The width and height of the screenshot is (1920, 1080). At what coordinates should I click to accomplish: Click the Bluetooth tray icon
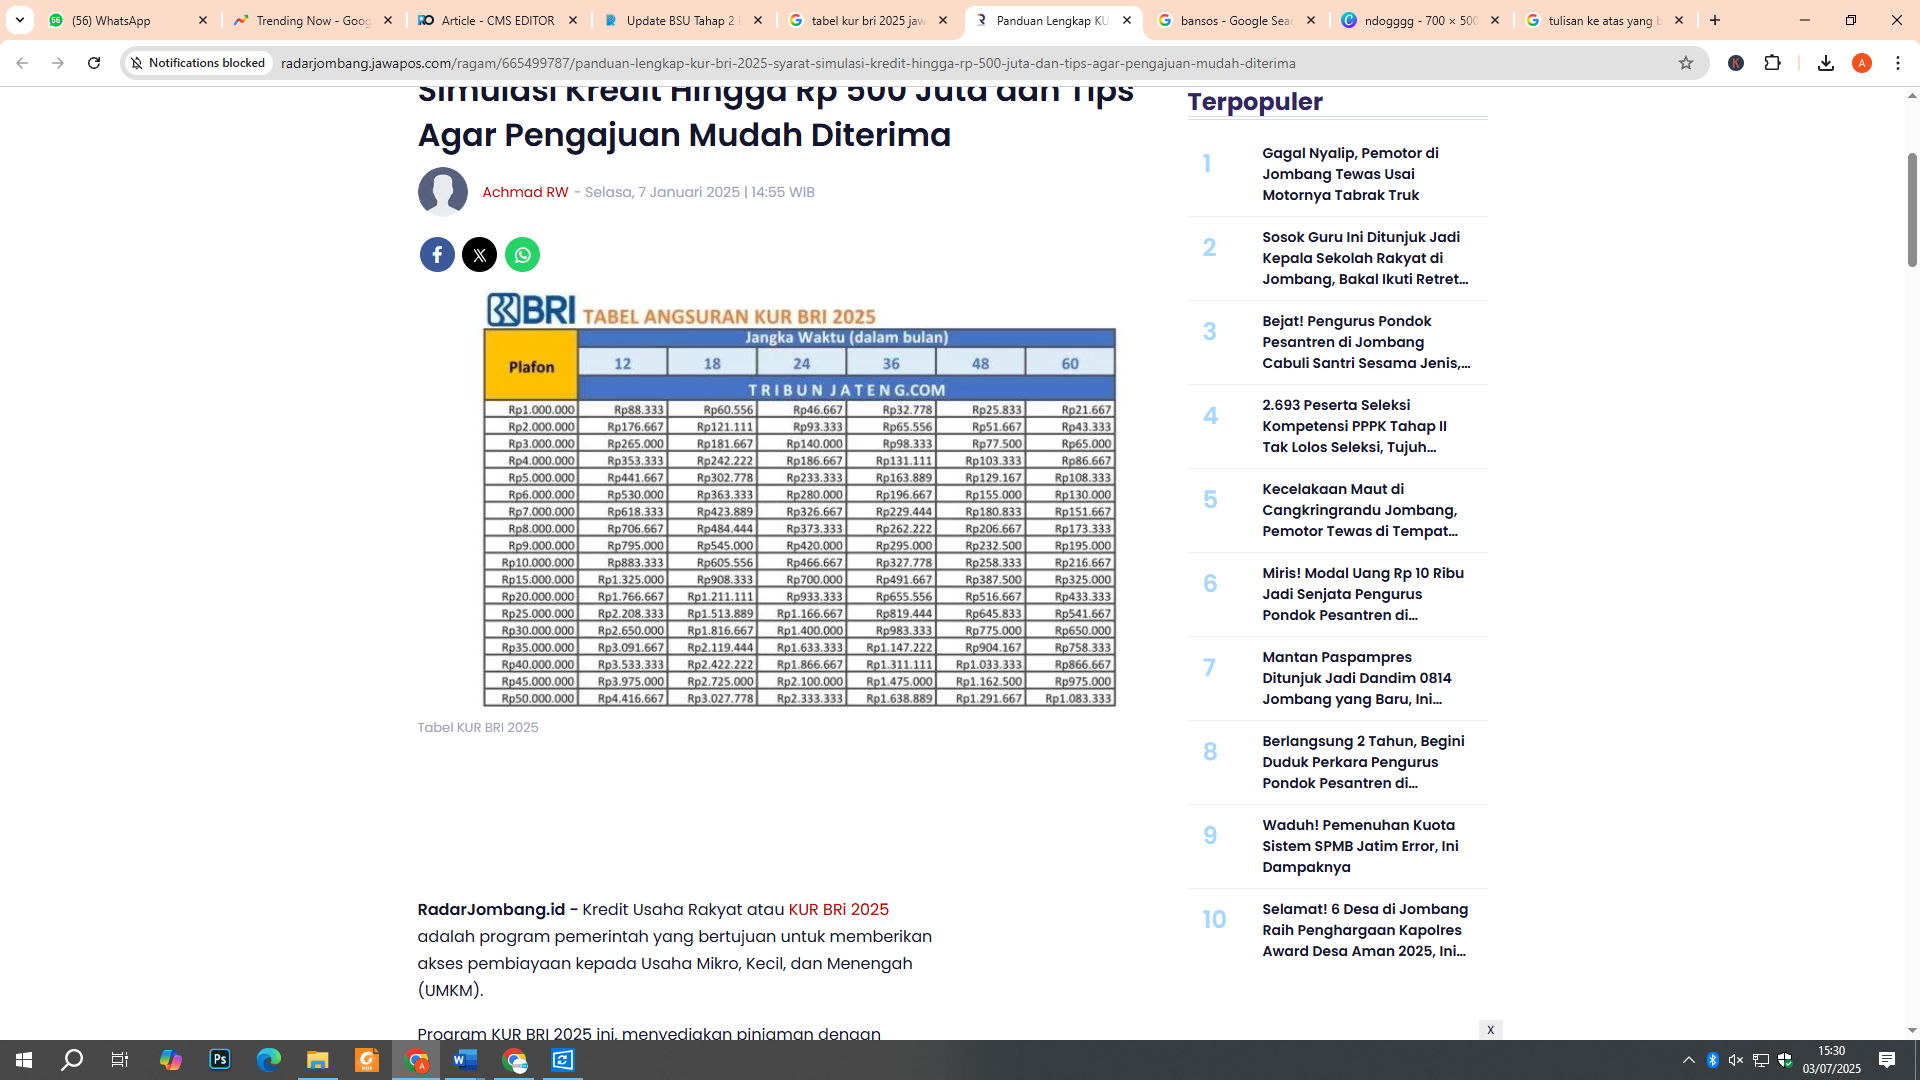pos(1712,1060)
